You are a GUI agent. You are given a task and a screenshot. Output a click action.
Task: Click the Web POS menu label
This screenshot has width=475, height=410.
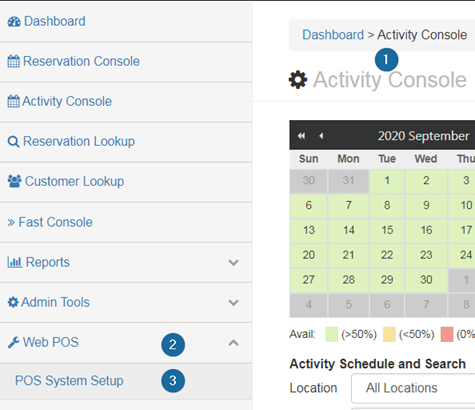[51, 342]
